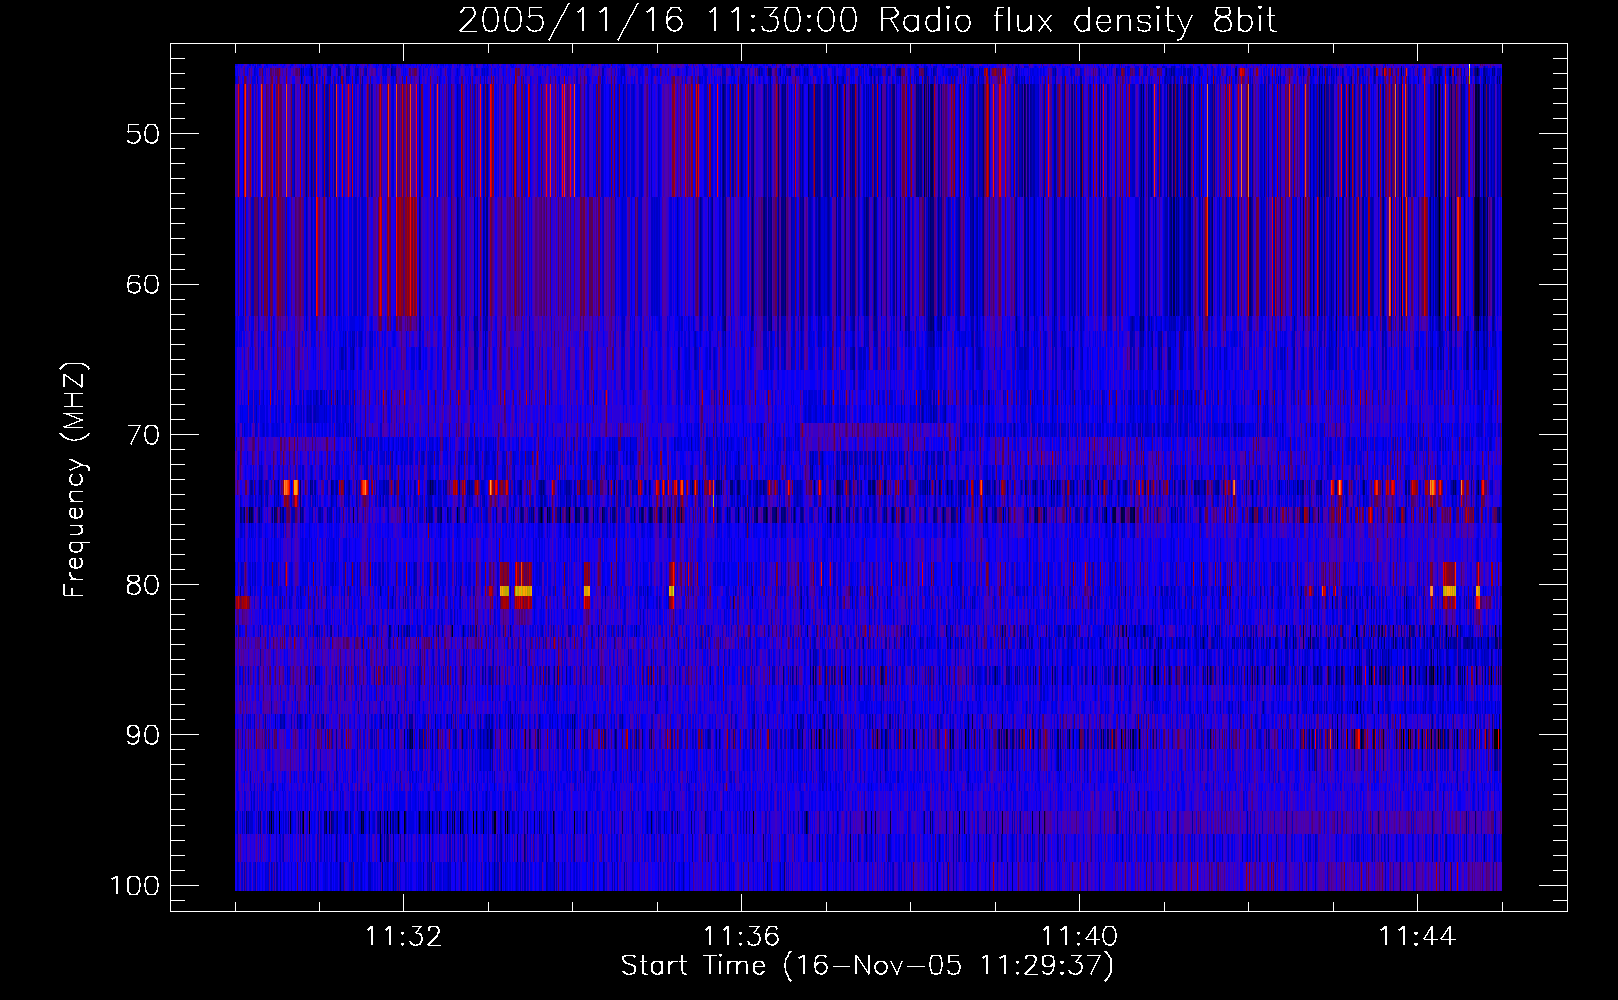Click the 70 frequency tick label
This screenshot has height=1000, width=1618.
tap(143, 435)
